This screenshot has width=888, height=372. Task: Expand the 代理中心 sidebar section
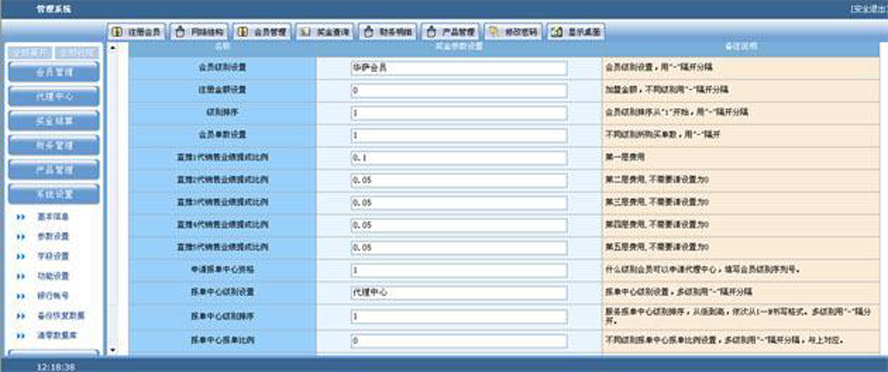pyautogui.click(x=54, y=96)
